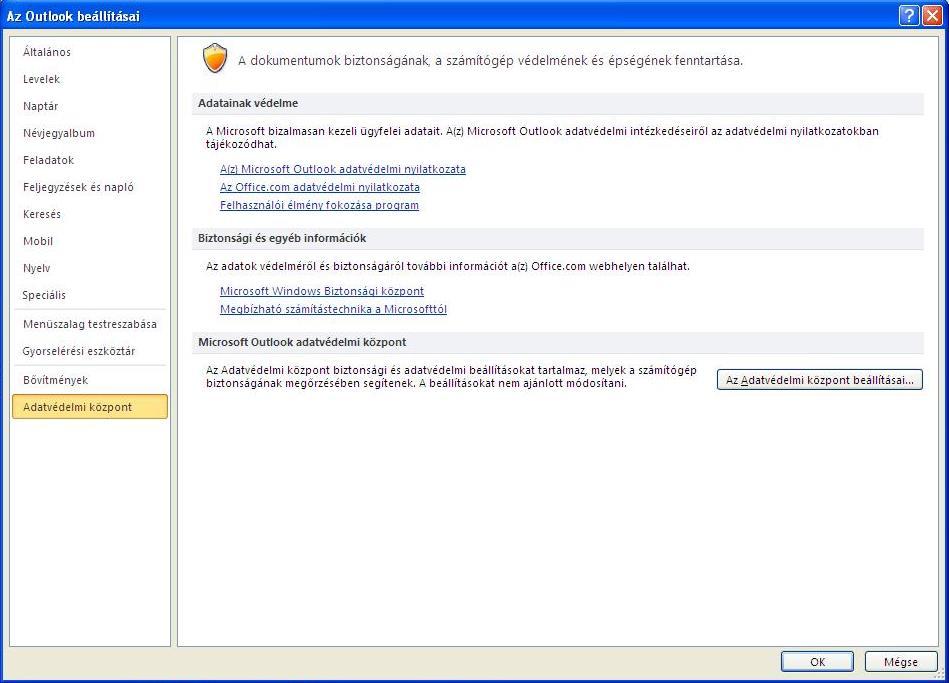Click the orange shield icon
The width and height of the screenshot is (949, 683).
[x=215, y=59]
